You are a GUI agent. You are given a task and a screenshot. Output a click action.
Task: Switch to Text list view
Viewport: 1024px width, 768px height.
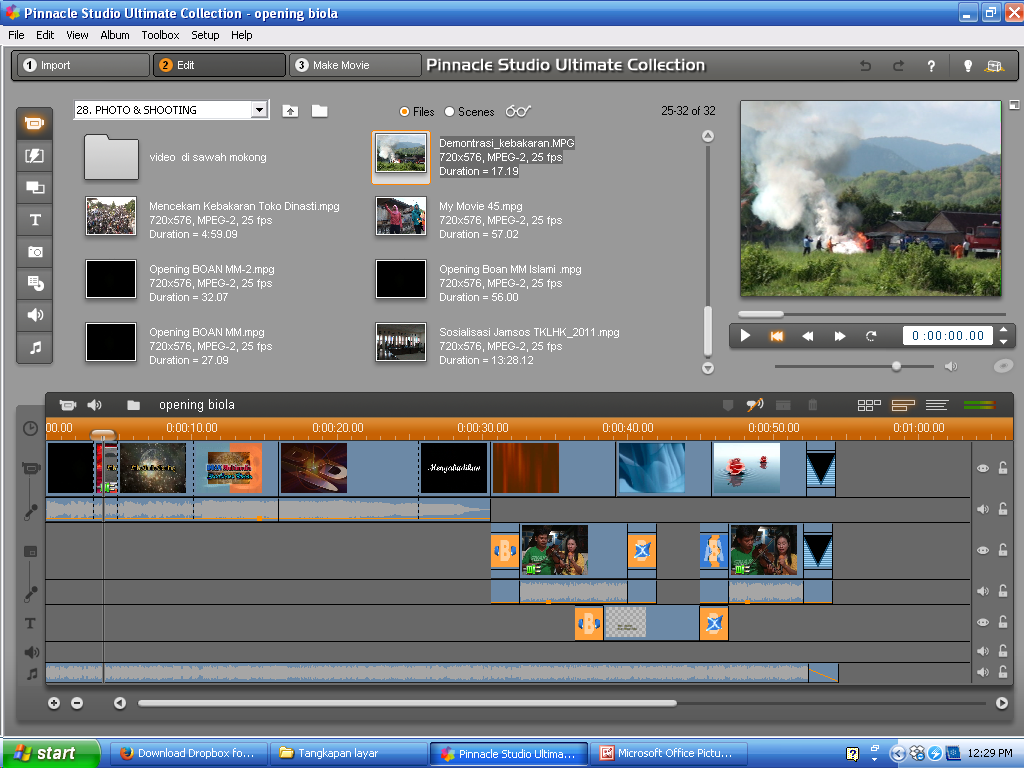[x=936, y=406]
